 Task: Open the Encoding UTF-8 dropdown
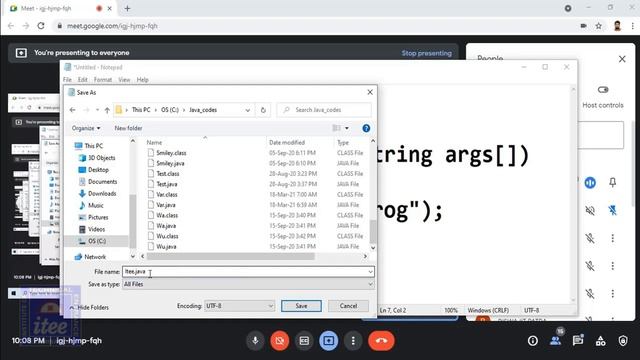(x=239, y=306)
